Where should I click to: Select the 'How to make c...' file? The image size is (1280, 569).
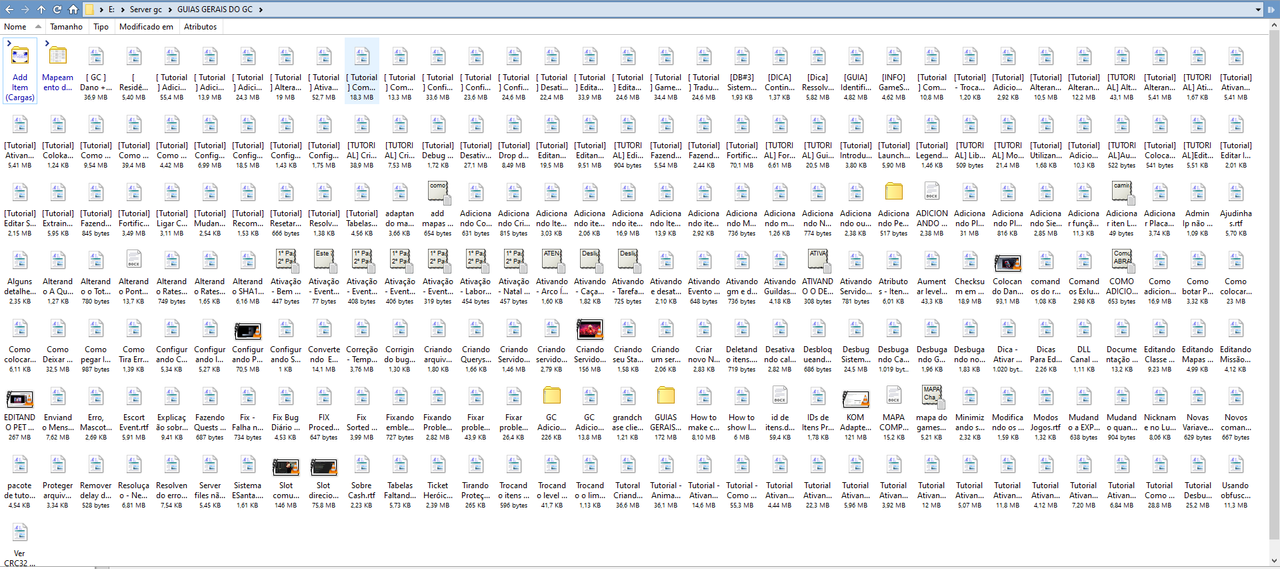(x=704, y=410)
